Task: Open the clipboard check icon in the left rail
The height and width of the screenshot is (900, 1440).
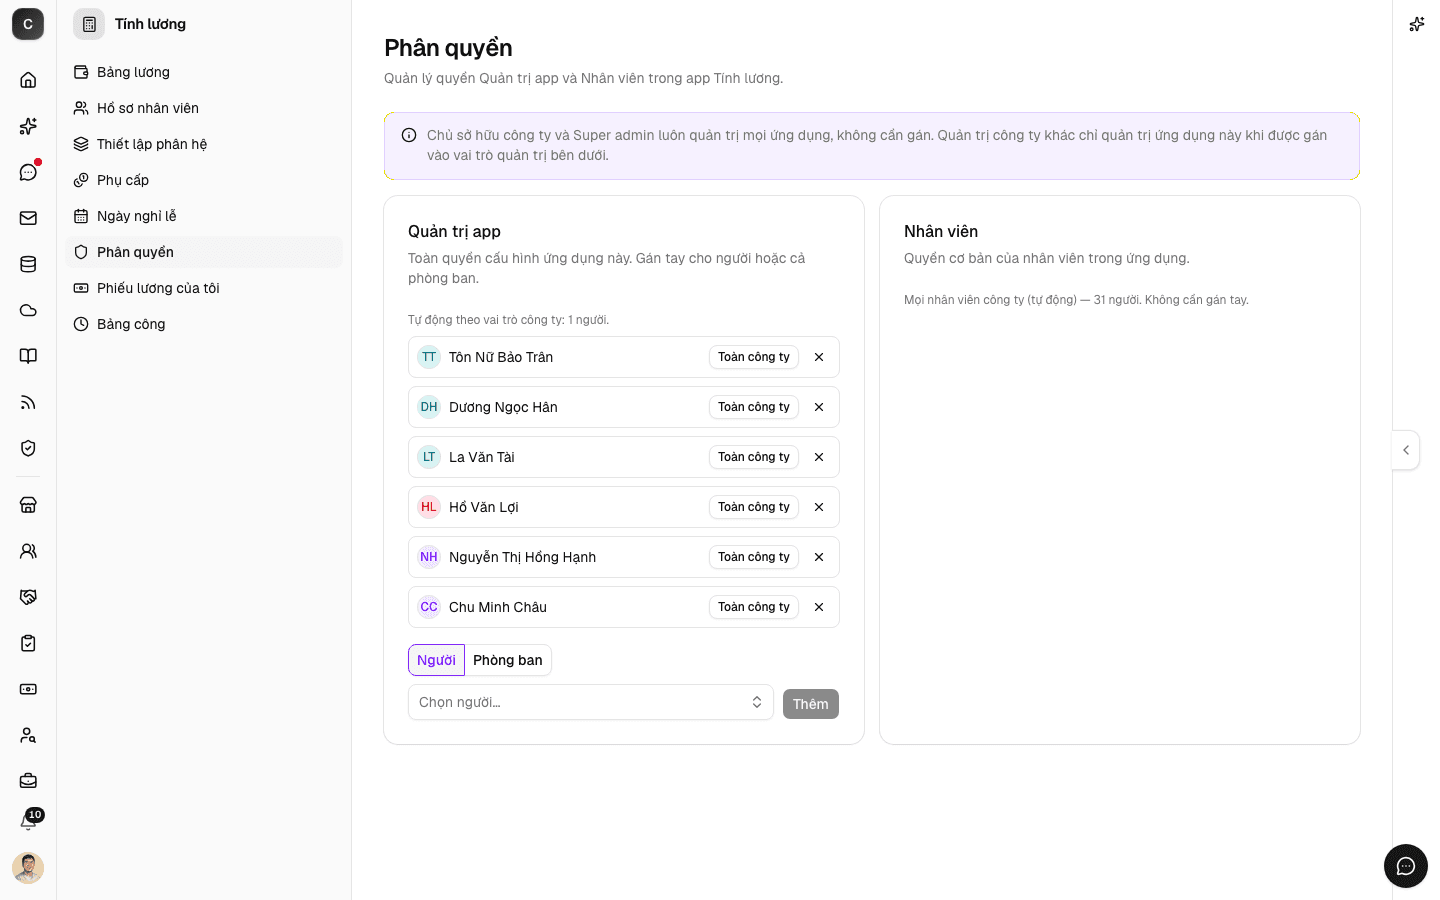Action: [28, 643]
